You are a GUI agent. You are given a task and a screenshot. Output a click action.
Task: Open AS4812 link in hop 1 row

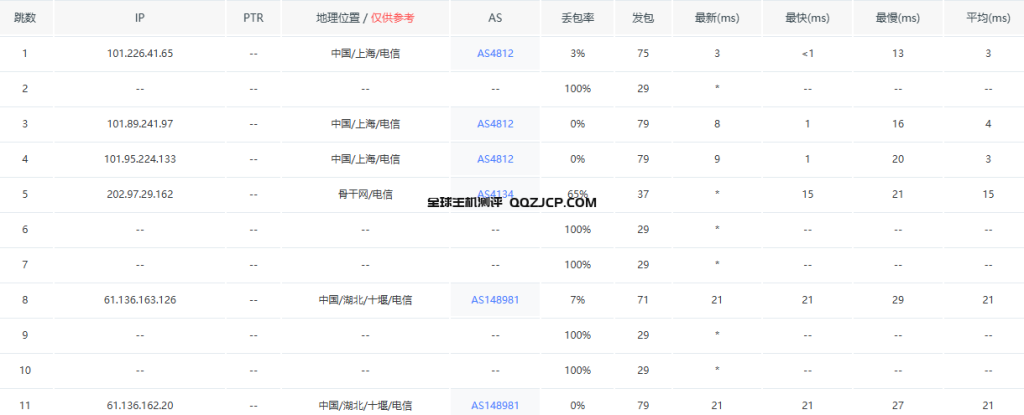495,54
